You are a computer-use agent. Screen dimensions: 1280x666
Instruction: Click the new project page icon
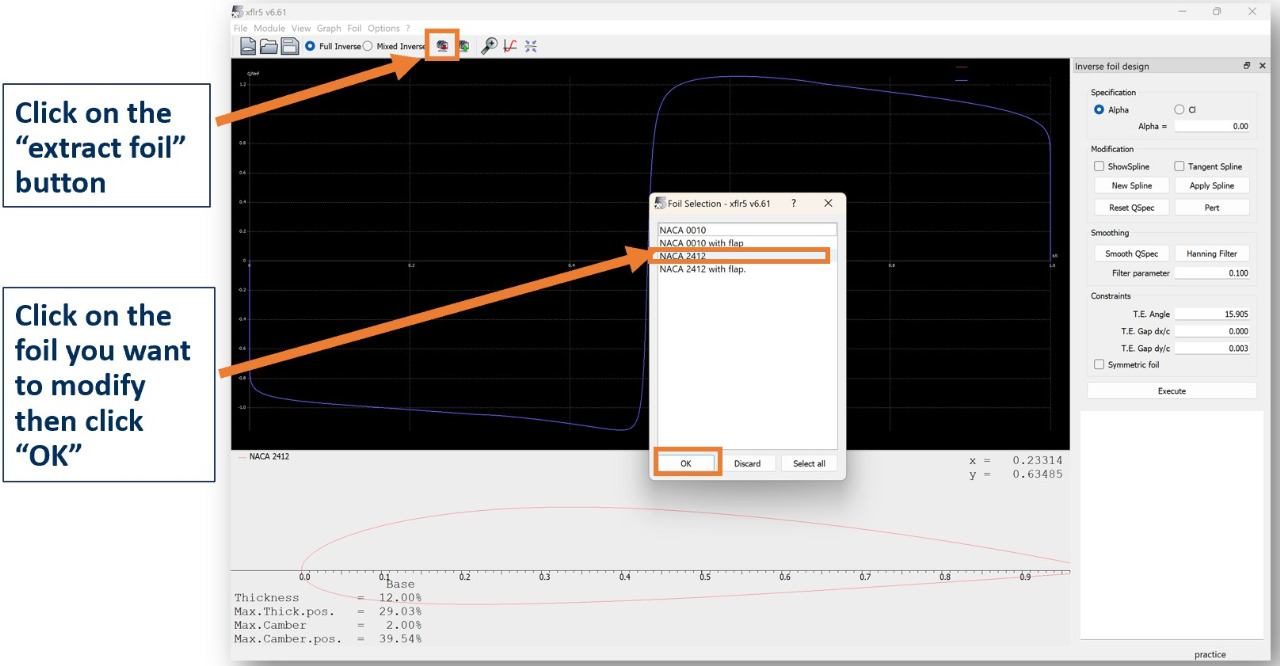point(247,46)
